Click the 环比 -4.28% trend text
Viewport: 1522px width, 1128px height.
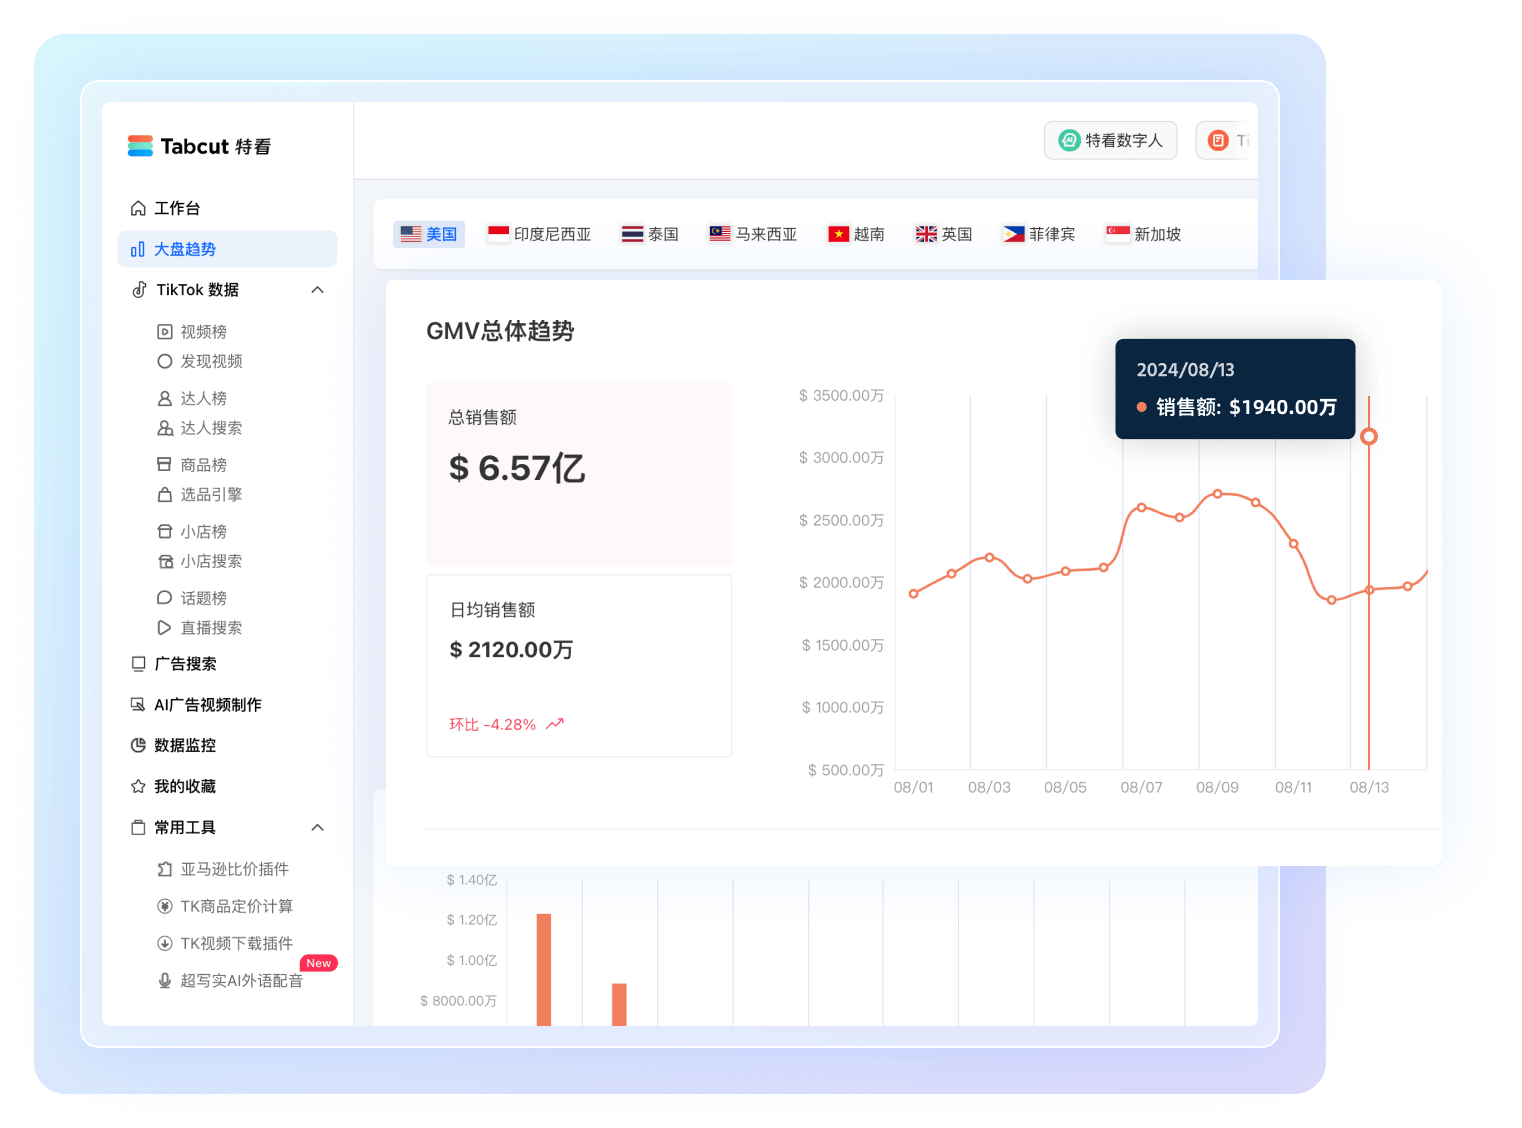click(x=492, y=724)
